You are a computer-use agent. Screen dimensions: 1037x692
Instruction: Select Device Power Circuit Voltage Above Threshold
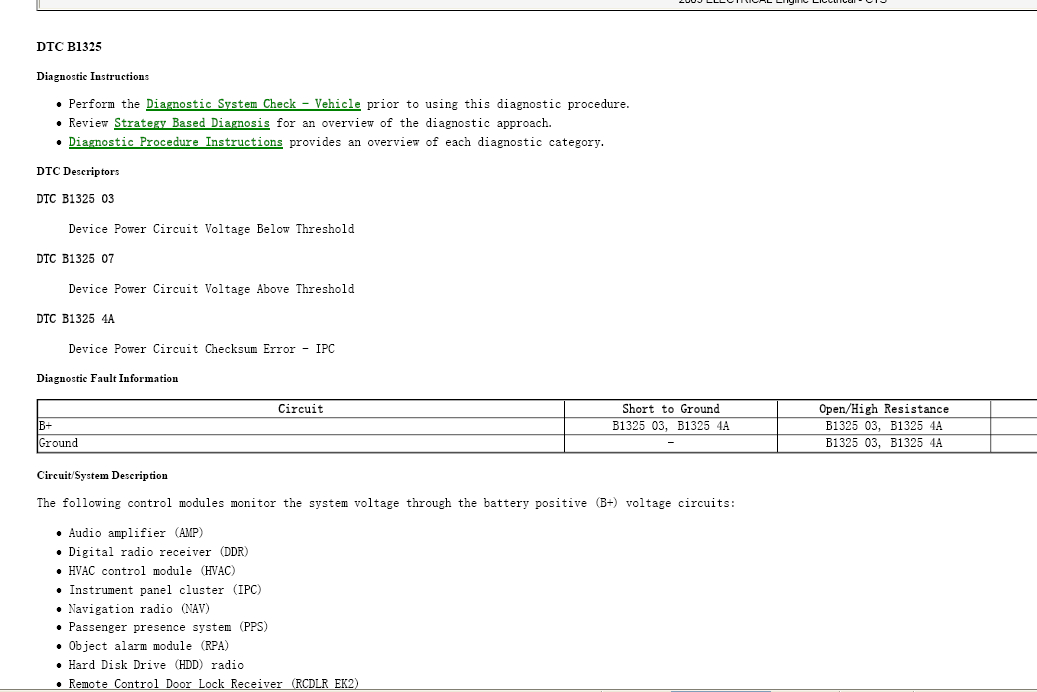point(212,289)
